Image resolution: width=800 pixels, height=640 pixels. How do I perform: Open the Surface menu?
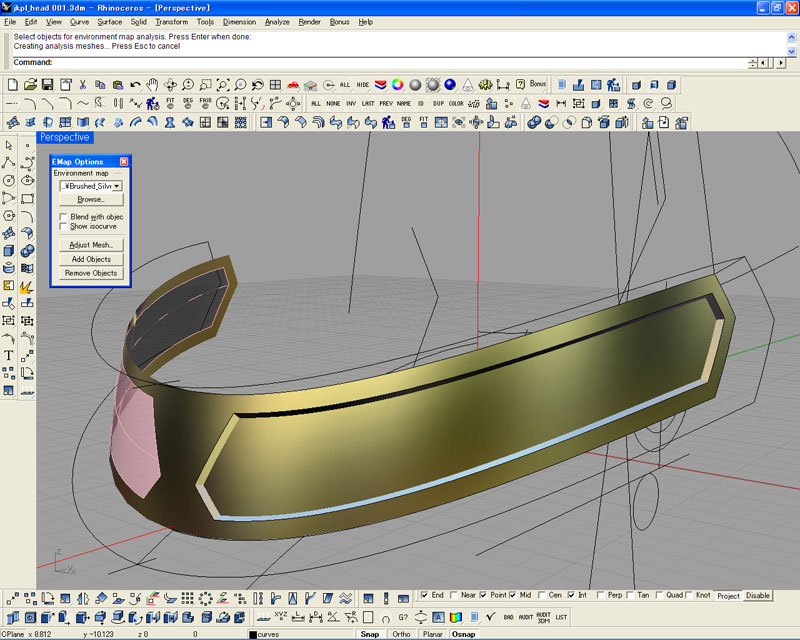(x=110, y=21)
